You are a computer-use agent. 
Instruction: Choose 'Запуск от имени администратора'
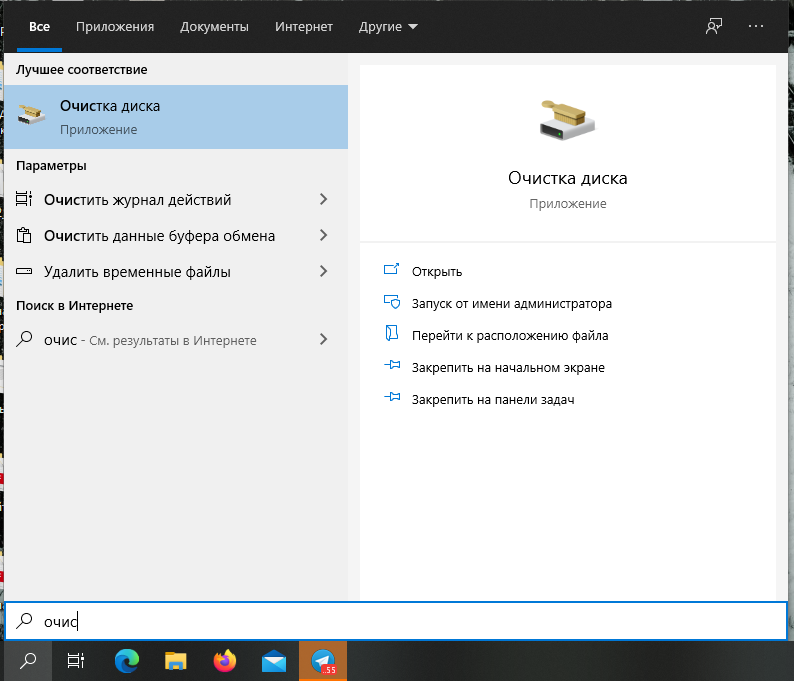511,303
